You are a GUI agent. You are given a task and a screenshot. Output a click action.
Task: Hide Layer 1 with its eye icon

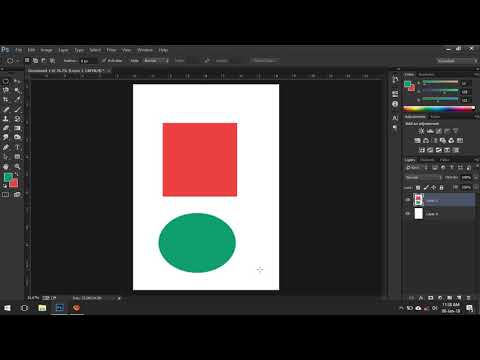coord(408,200)
